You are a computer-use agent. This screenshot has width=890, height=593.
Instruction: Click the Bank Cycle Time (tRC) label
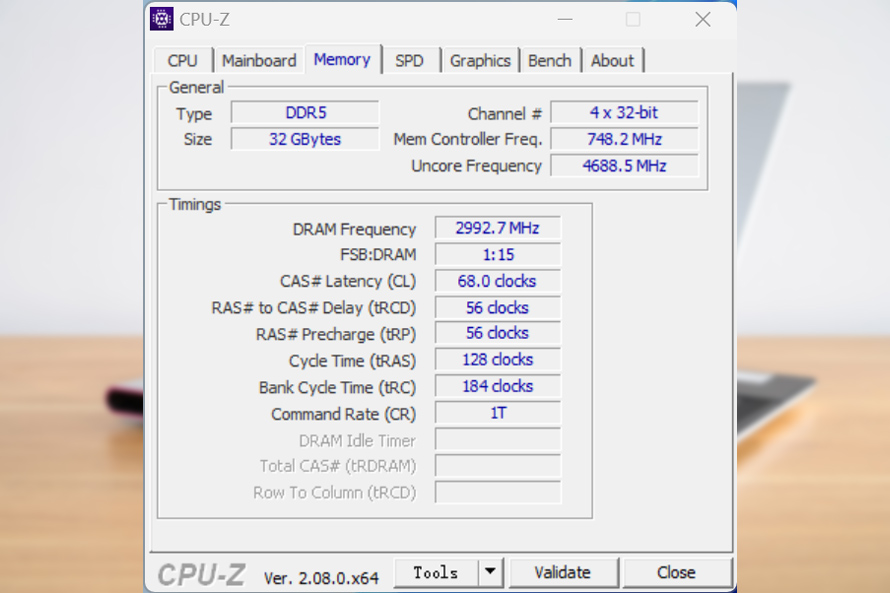click(338, 388)
